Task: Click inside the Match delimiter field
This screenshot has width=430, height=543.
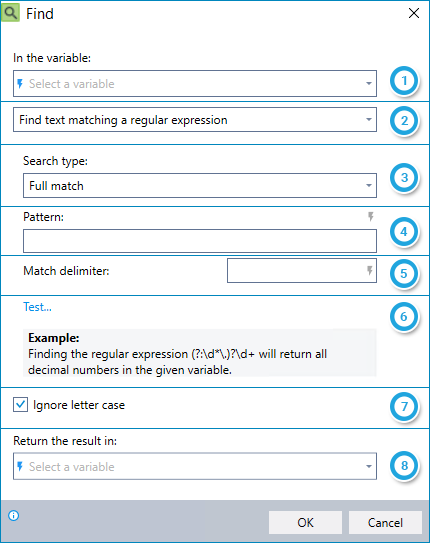Action: pos(302,270)
